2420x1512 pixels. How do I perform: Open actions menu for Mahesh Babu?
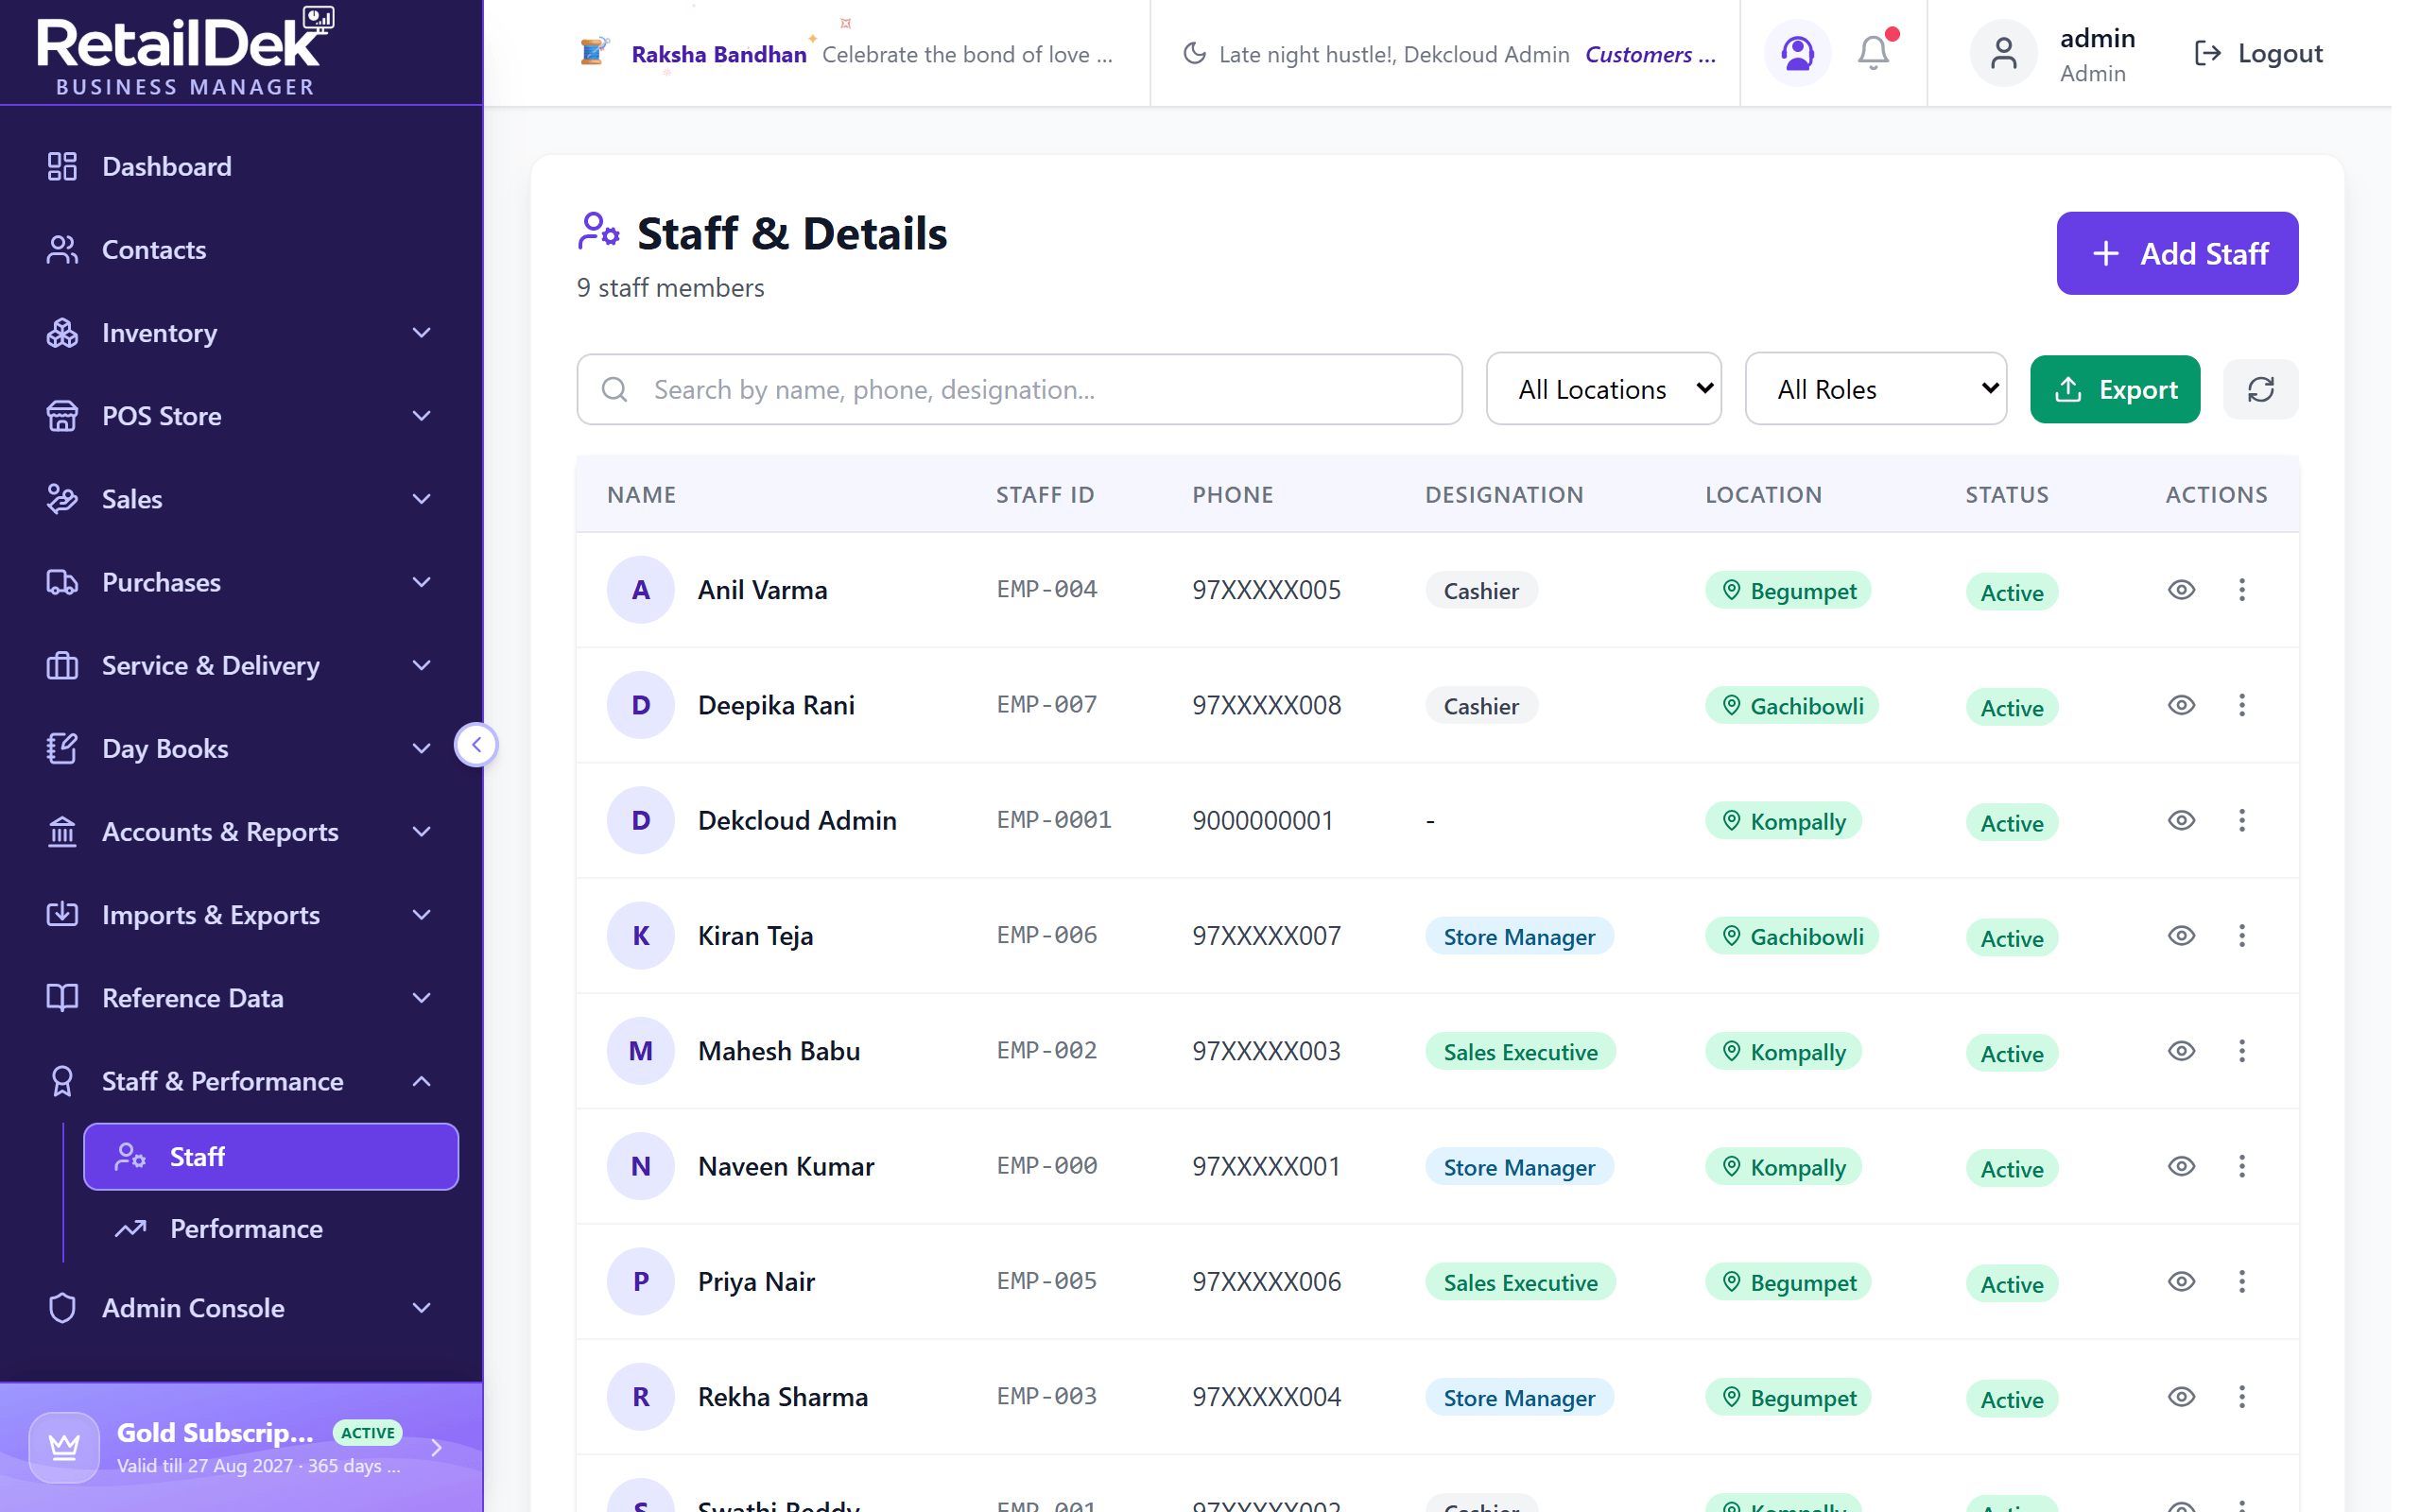click(x=2241, y=1051)
